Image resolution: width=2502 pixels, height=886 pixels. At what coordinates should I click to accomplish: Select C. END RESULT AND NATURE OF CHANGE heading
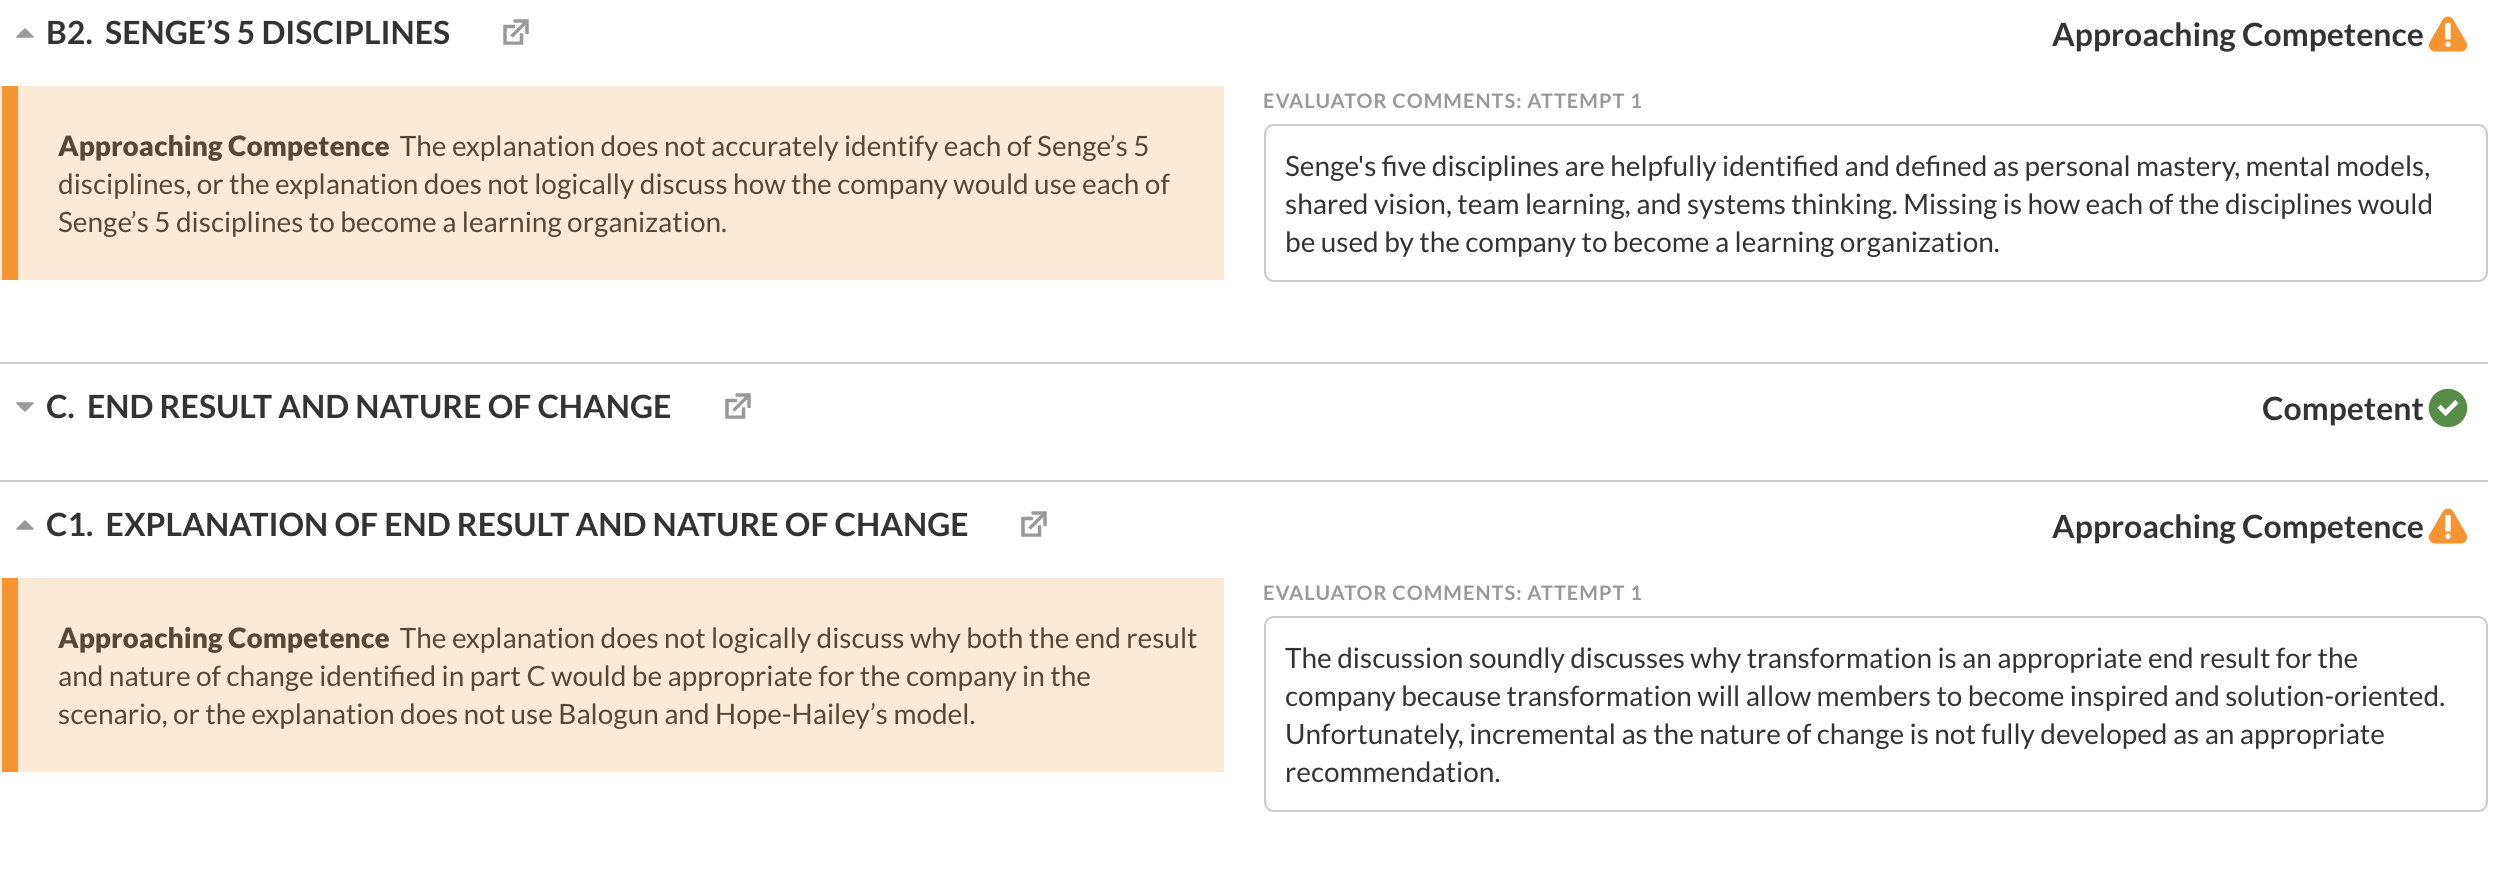coord(358,407)
